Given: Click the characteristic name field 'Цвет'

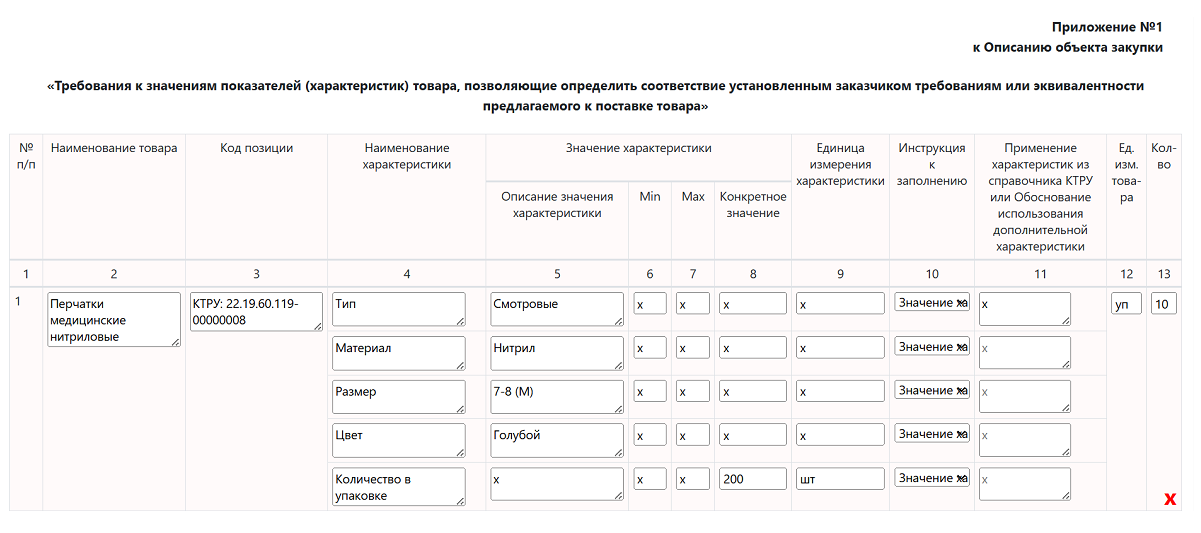Looking at the screenshot, I should [x=399, y=440].
